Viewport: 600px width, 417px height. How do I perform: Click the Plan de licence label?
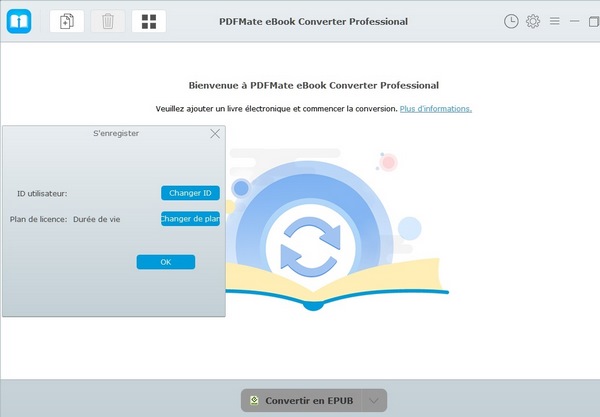coord(38,219)
